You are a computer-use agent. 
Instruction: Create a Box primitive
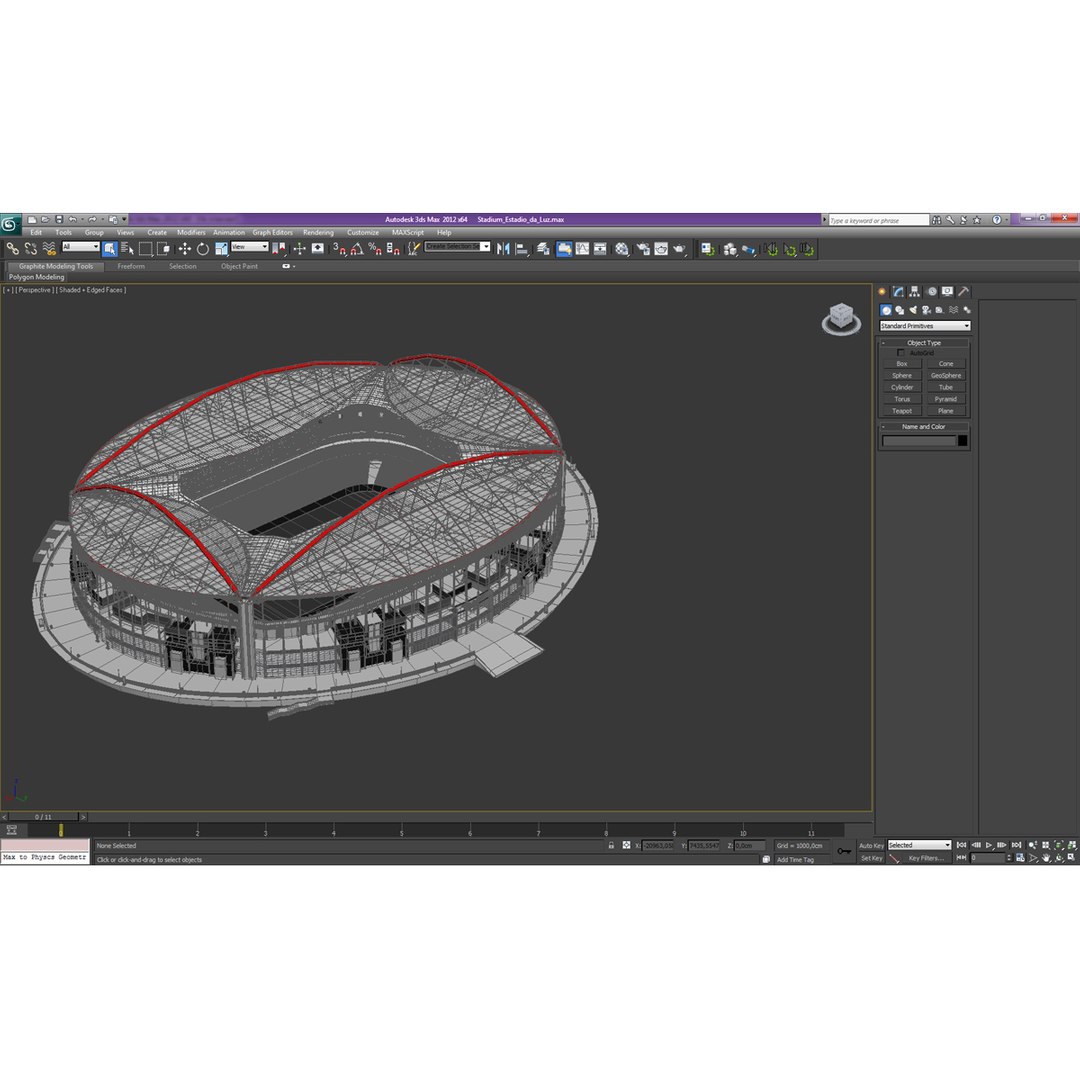coord(902,364)
